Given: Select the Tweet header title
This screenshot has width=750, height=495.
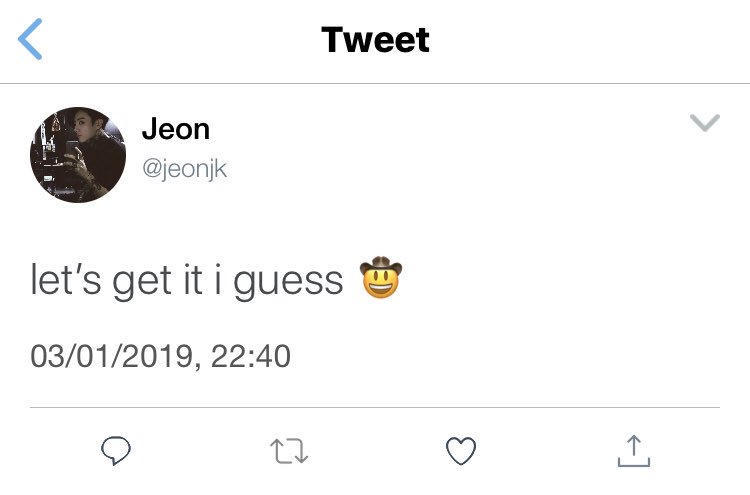Looking at the screenshot, I should [375, 40].
